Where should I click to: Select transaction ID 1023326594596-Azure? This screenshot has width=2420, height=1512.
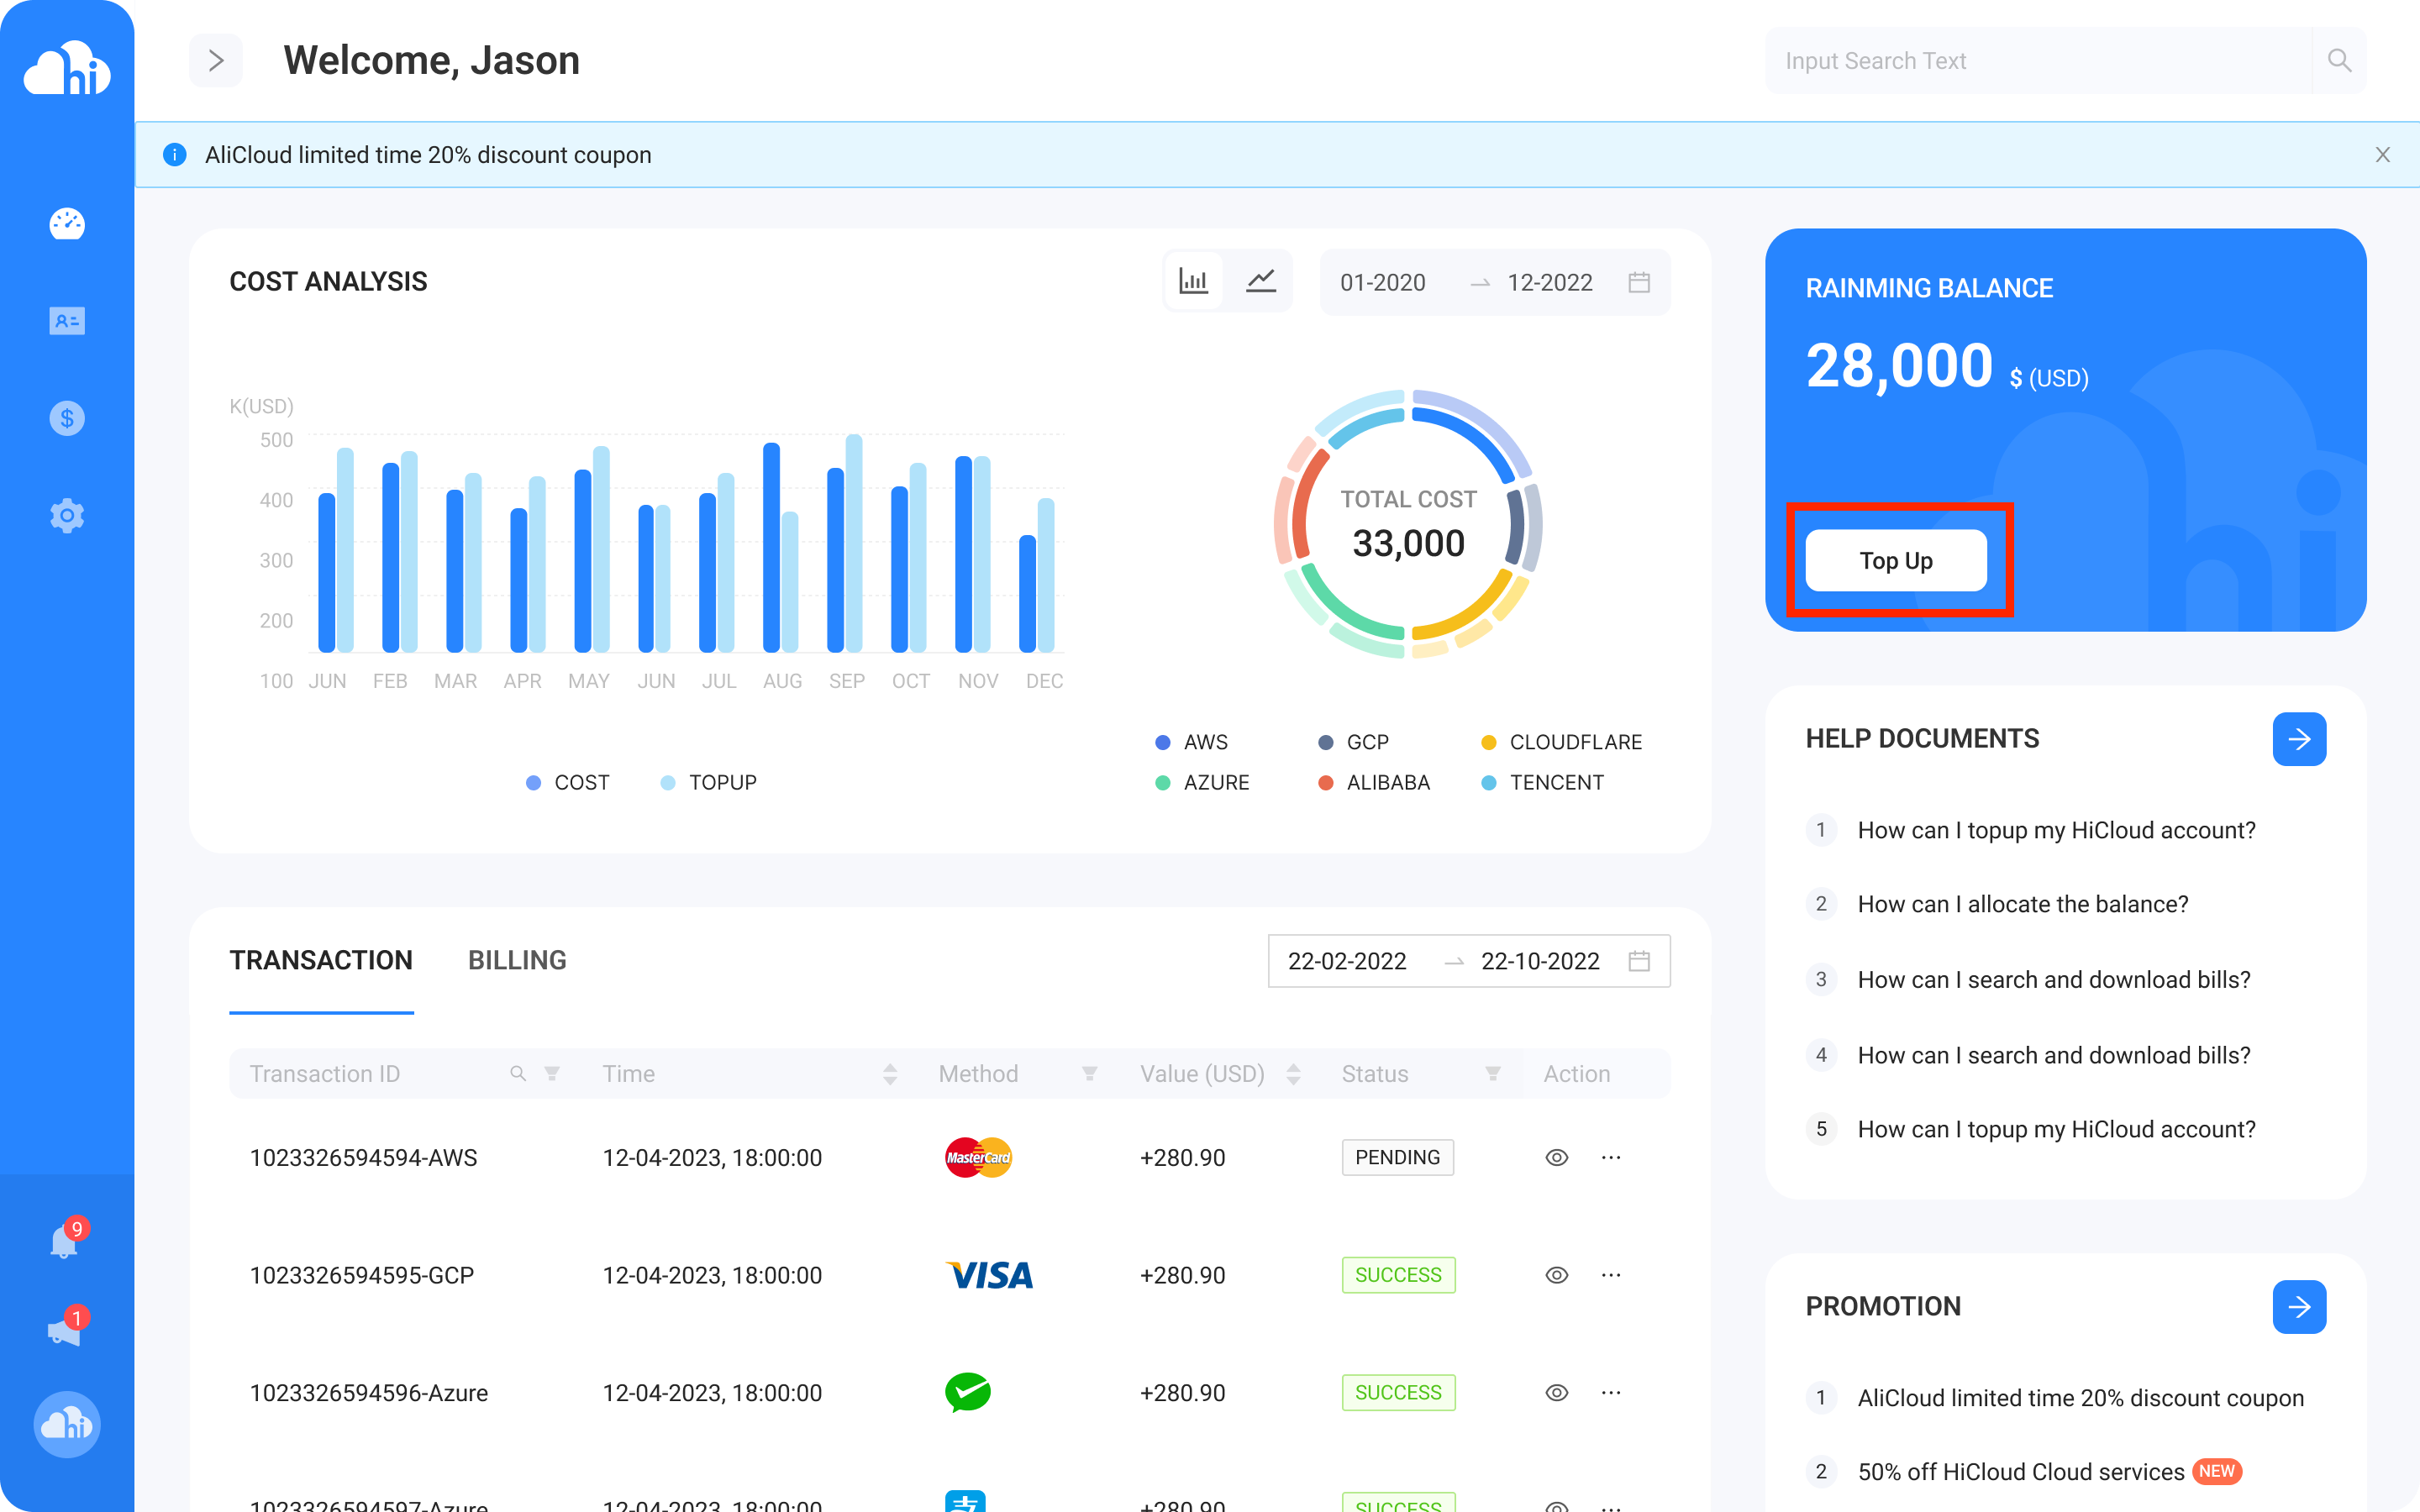369,1393
